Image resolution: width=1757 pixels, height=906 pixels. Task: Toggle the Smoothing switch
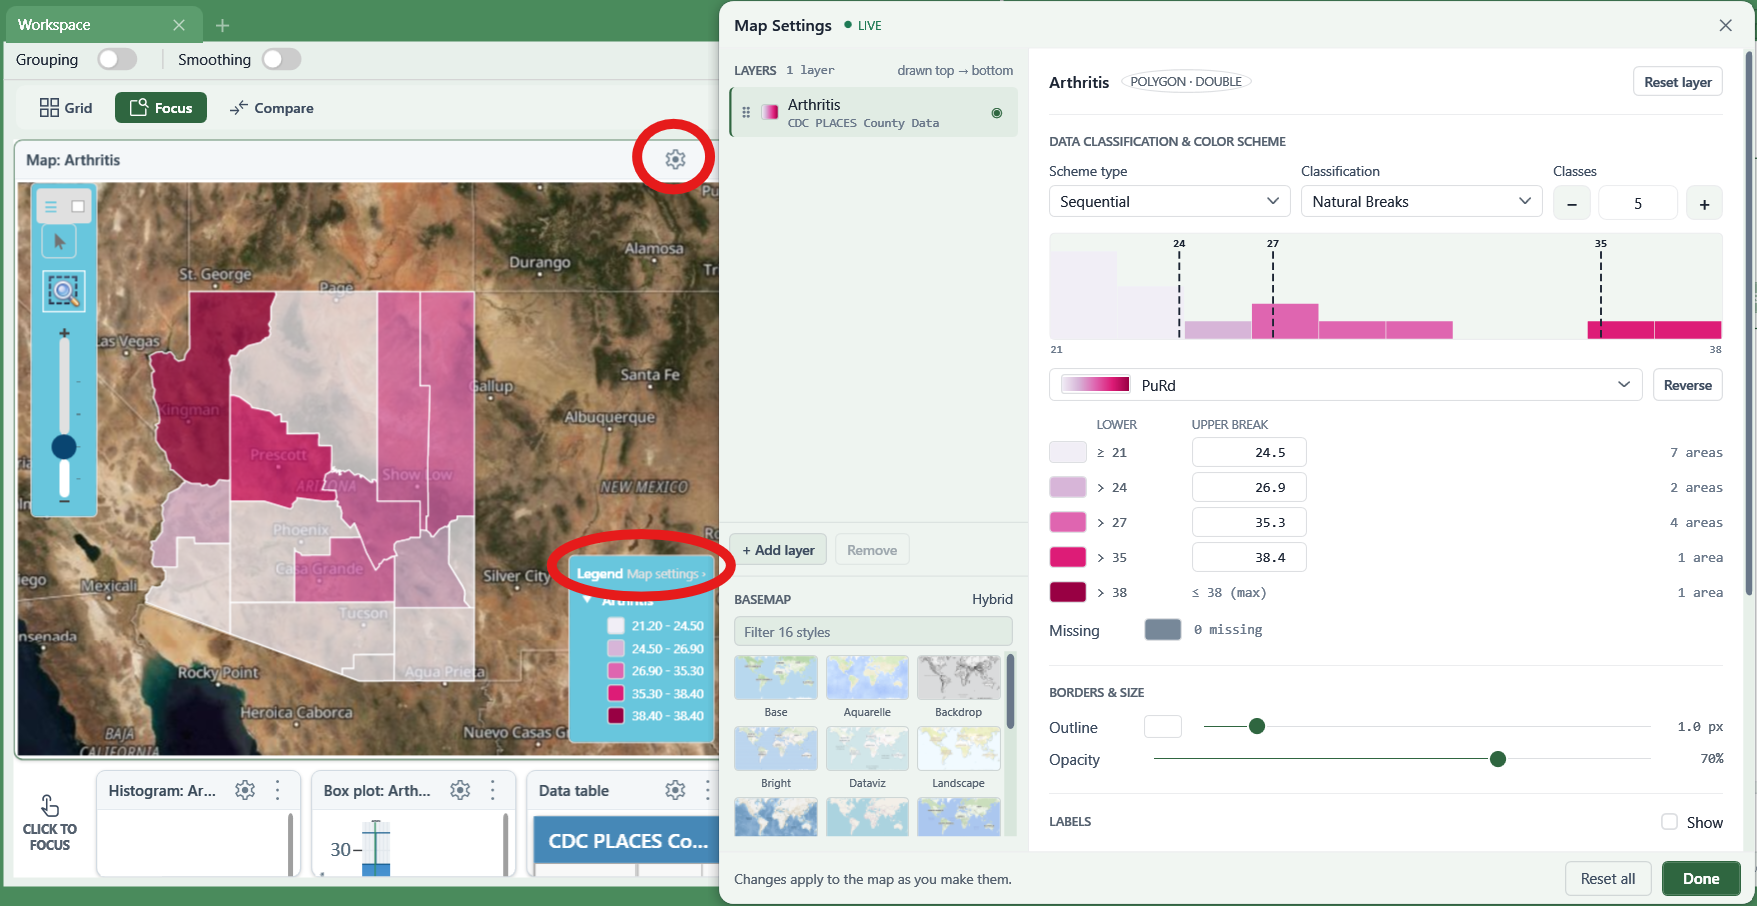click(281, 59)
